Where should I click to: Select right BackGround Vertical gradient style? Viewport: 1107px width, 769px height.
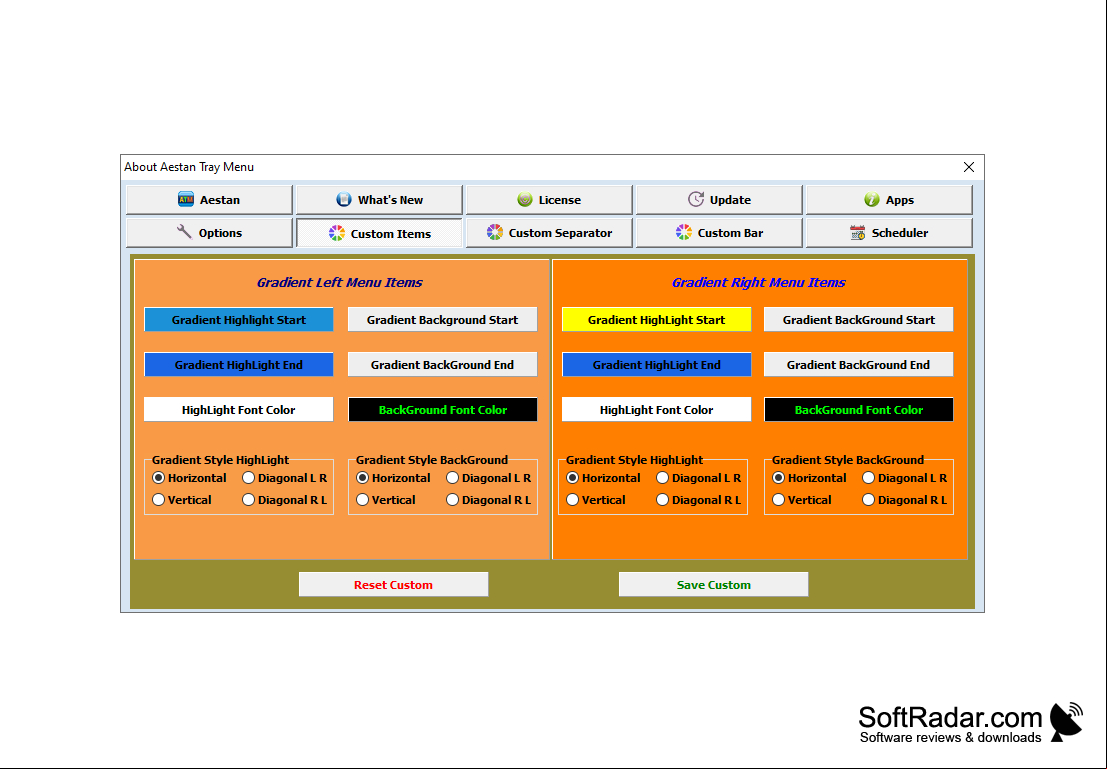click(801, 500)
